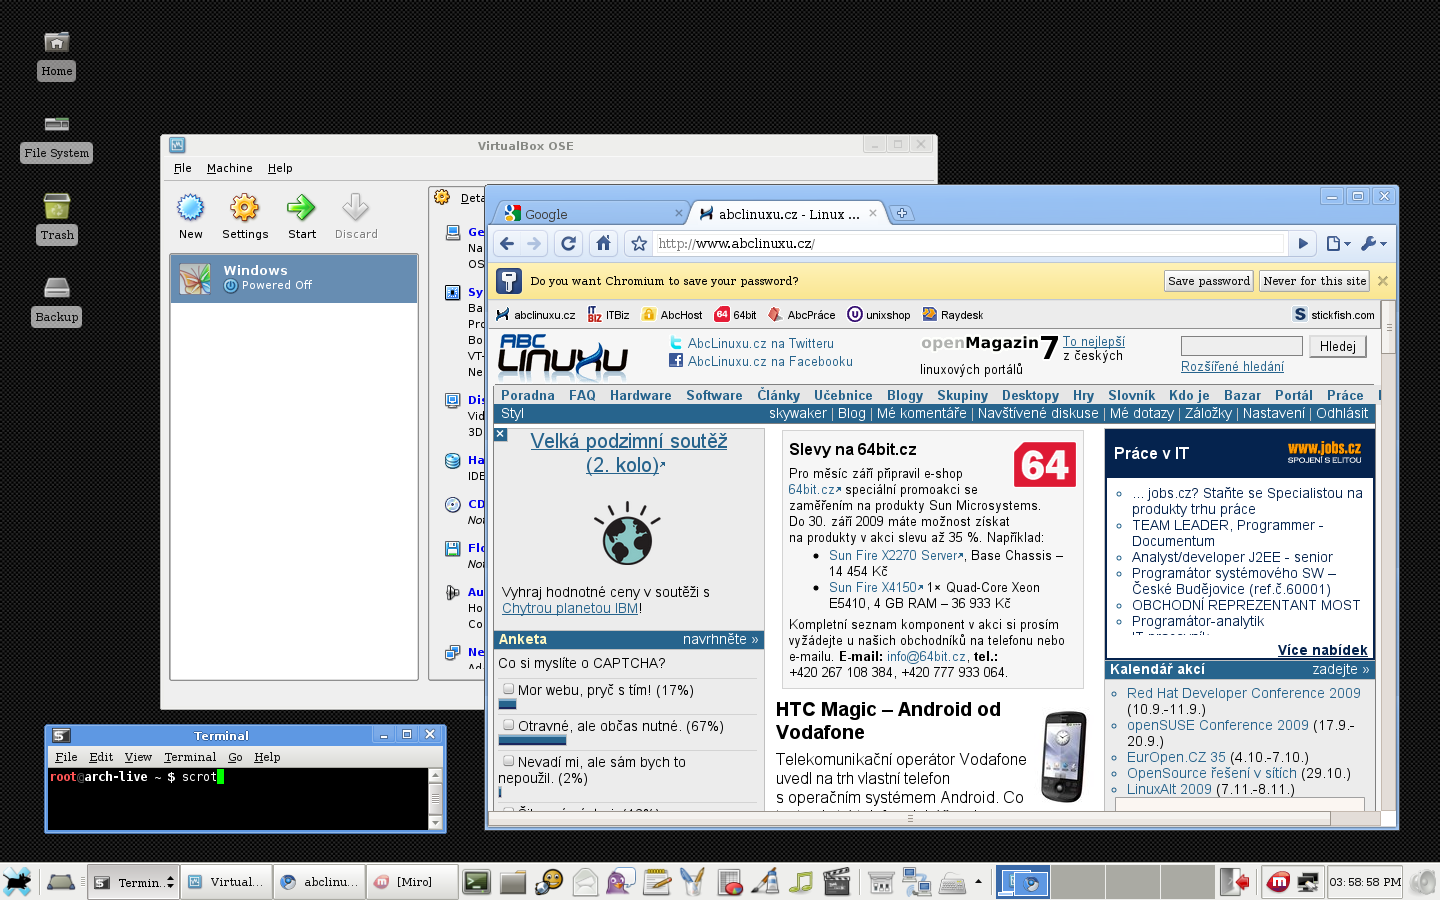
Task: Click the Hledej search button
Action: pos(1338,346)
